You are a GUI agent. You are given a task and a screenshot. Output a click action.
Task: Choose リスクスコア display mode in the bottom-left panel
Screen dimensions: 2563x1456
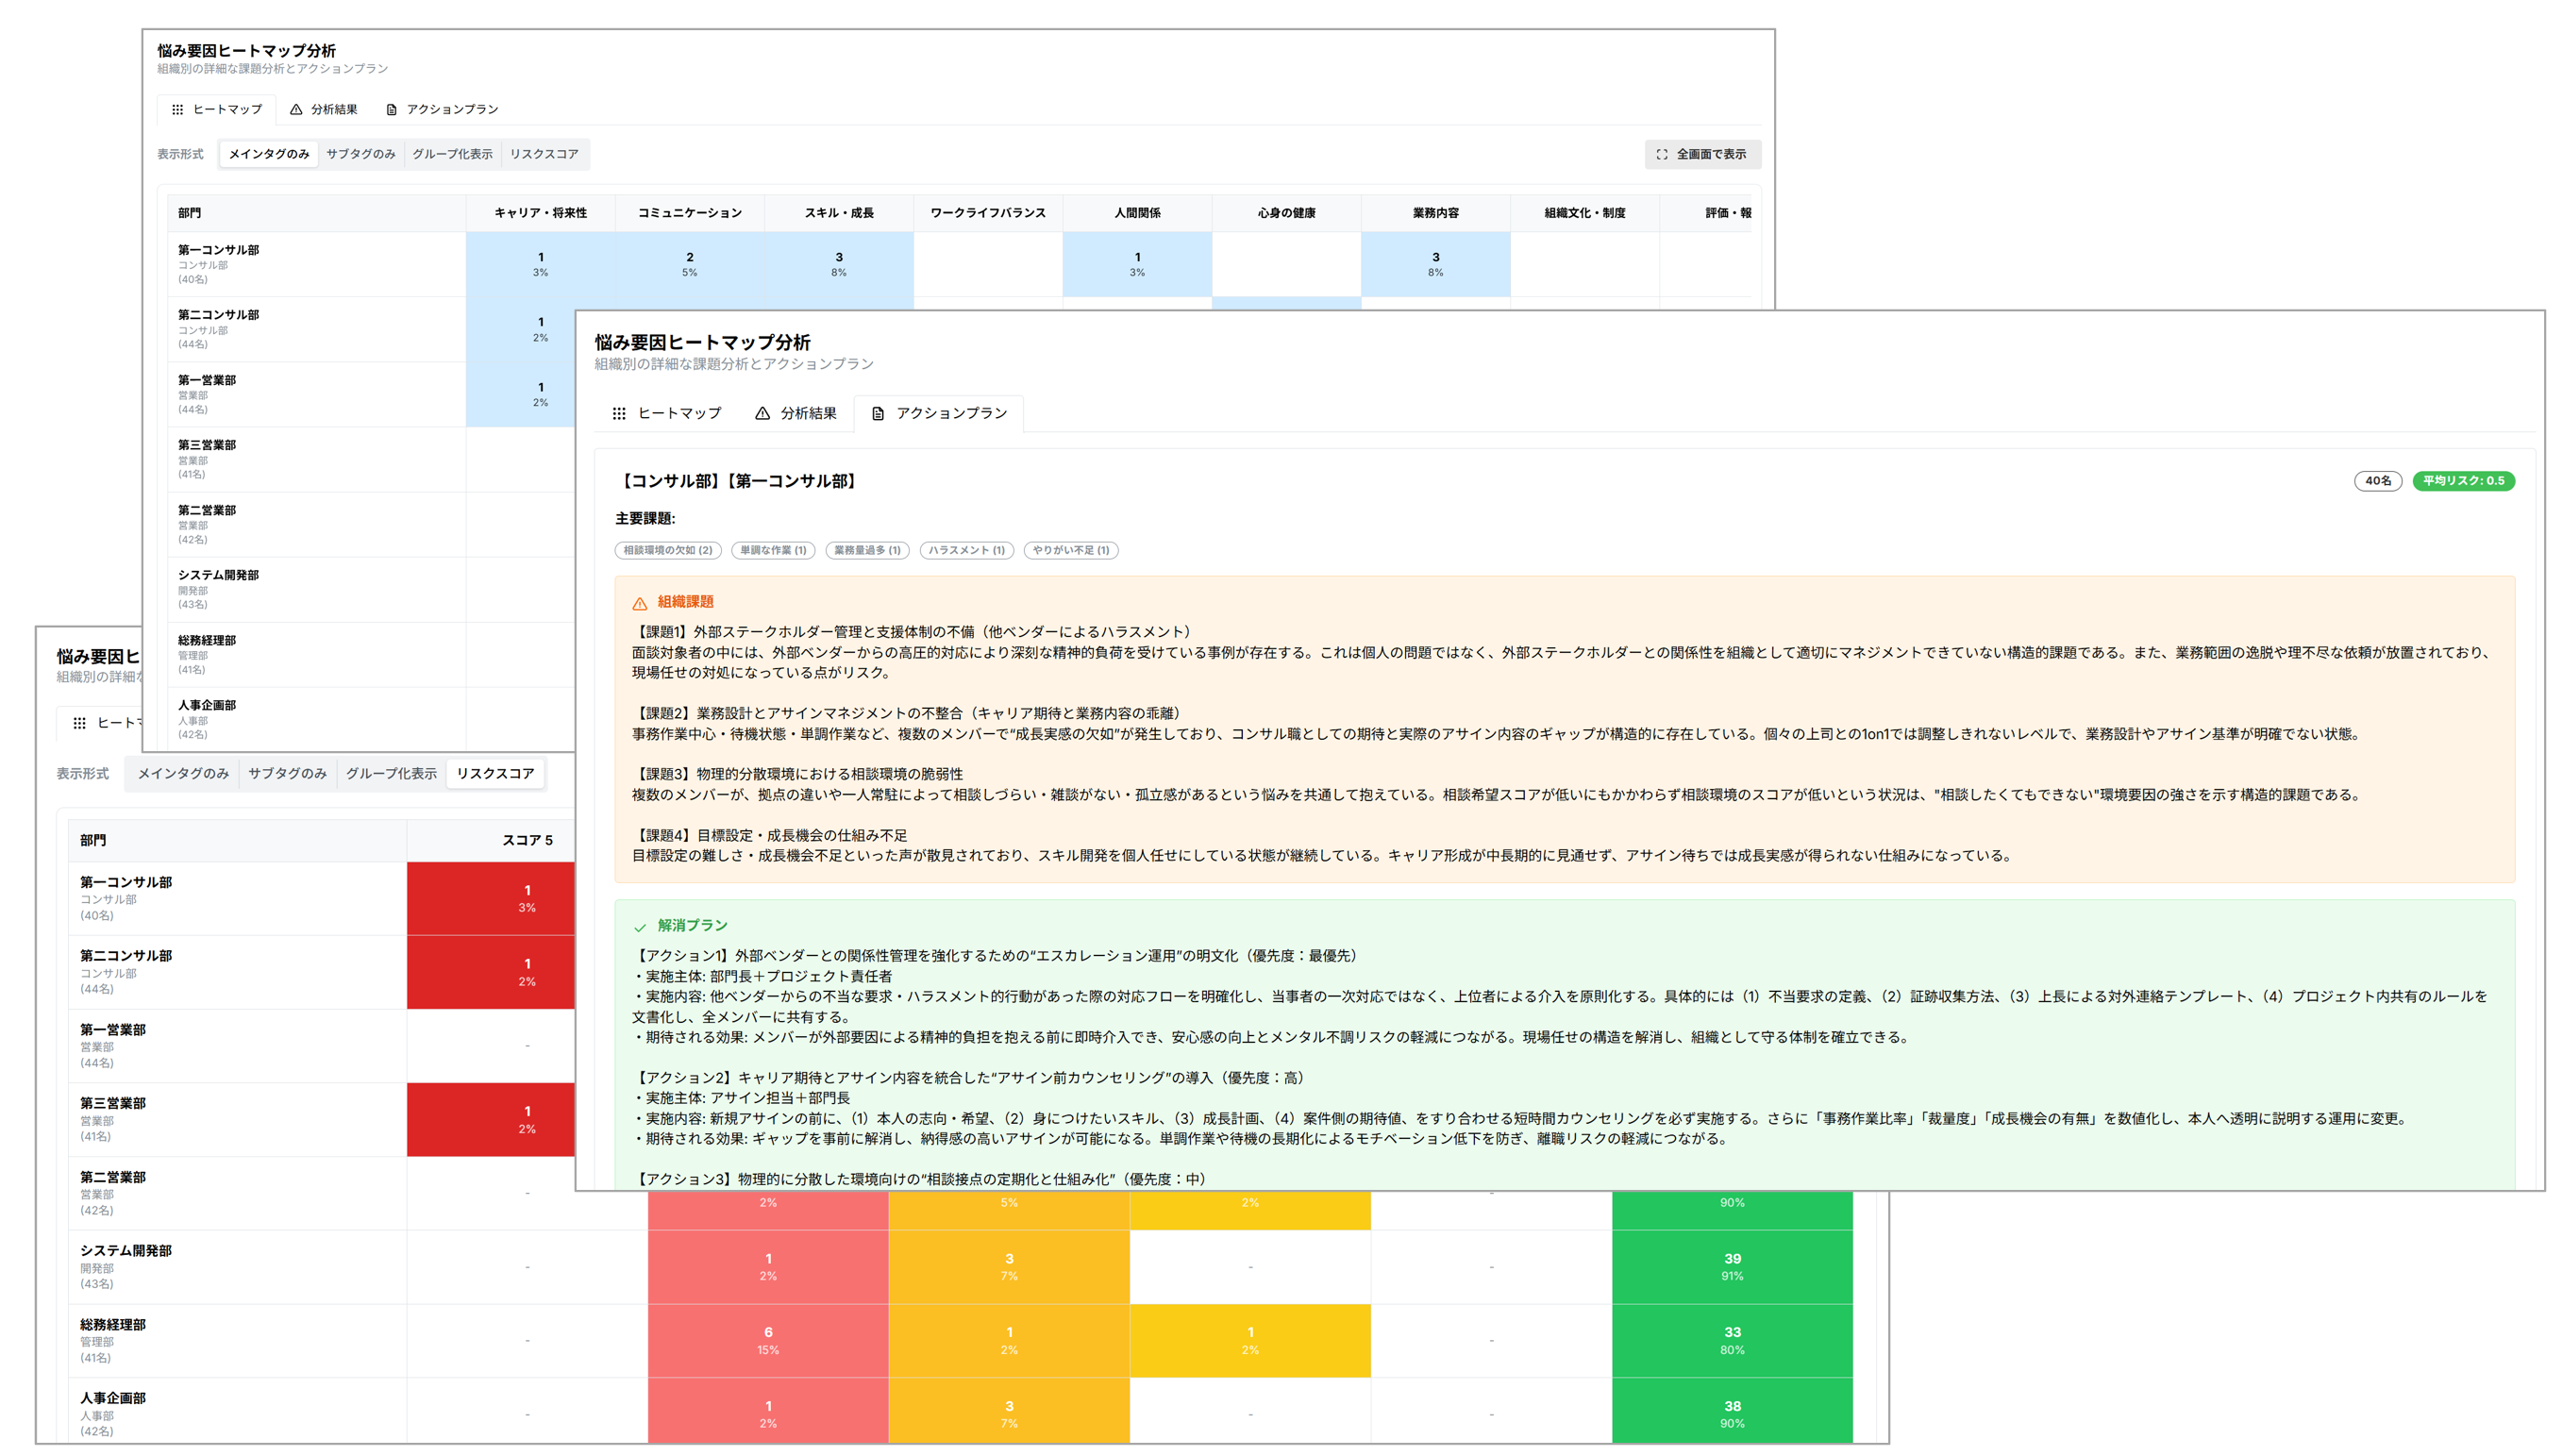coord(495,773)
